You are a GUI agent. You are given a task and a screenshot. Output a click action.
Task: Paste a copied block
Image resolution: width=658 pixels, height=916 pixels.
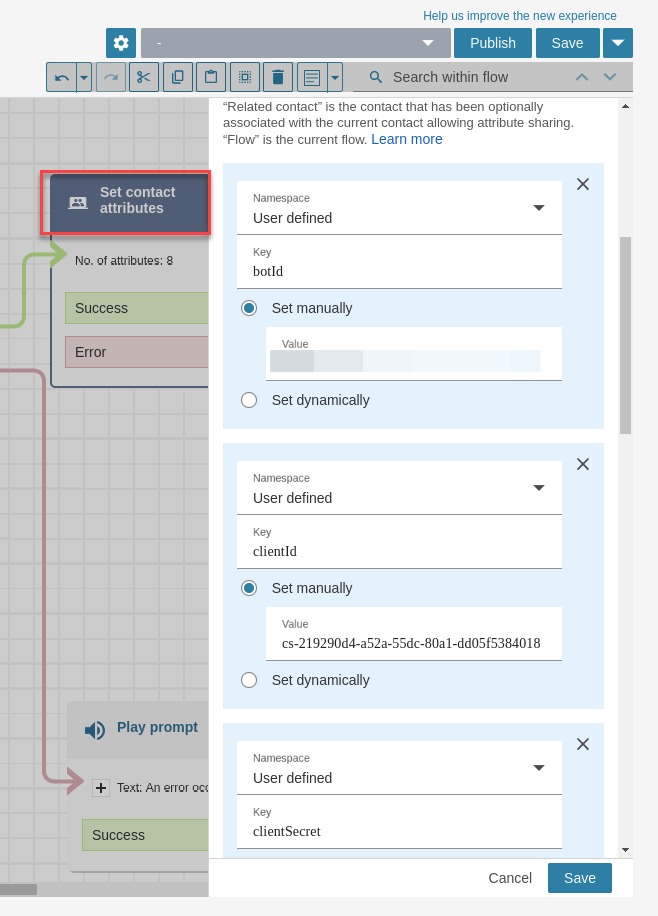point(211,77)
